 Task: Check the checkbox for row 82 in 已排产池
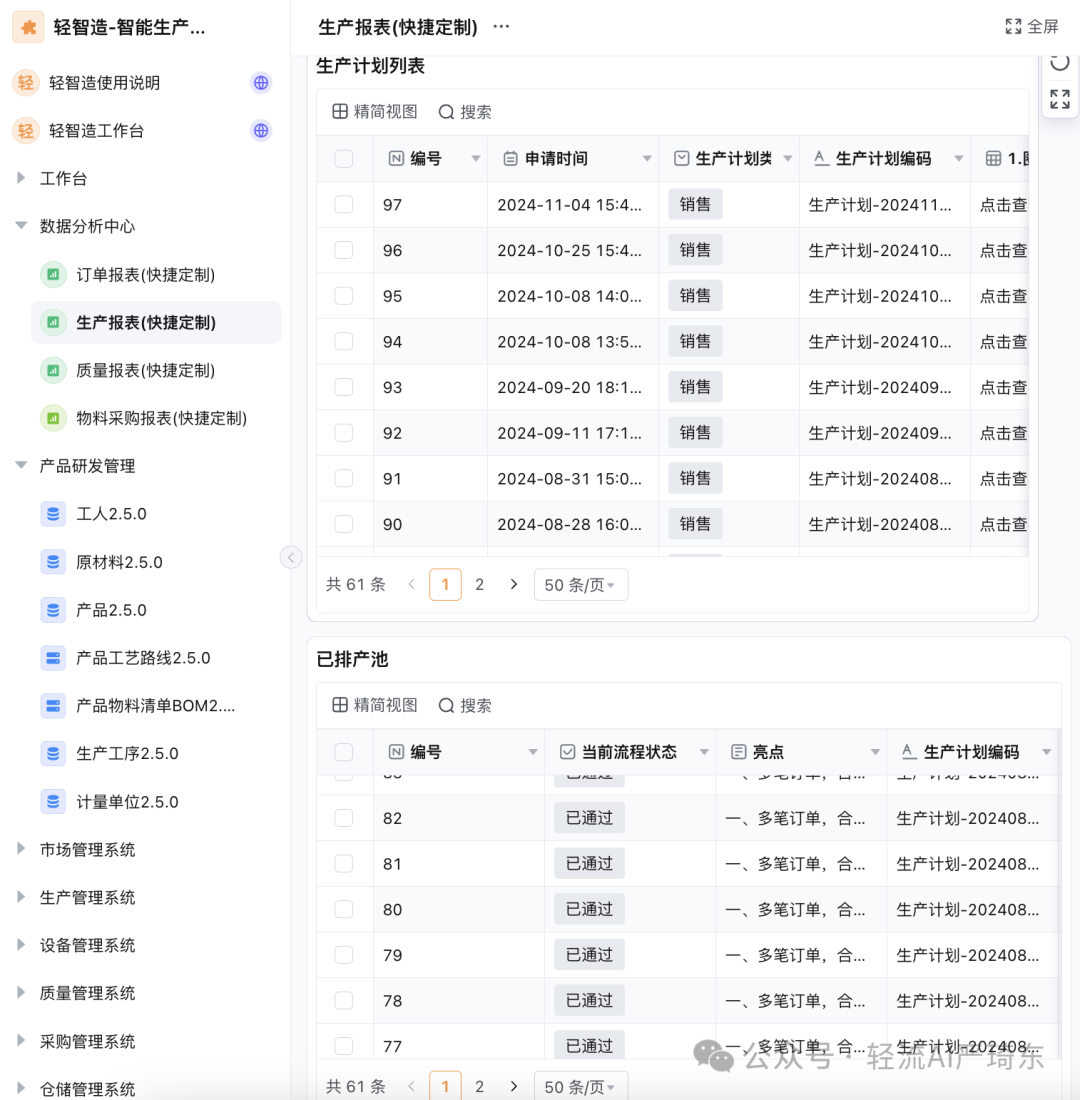344,817
